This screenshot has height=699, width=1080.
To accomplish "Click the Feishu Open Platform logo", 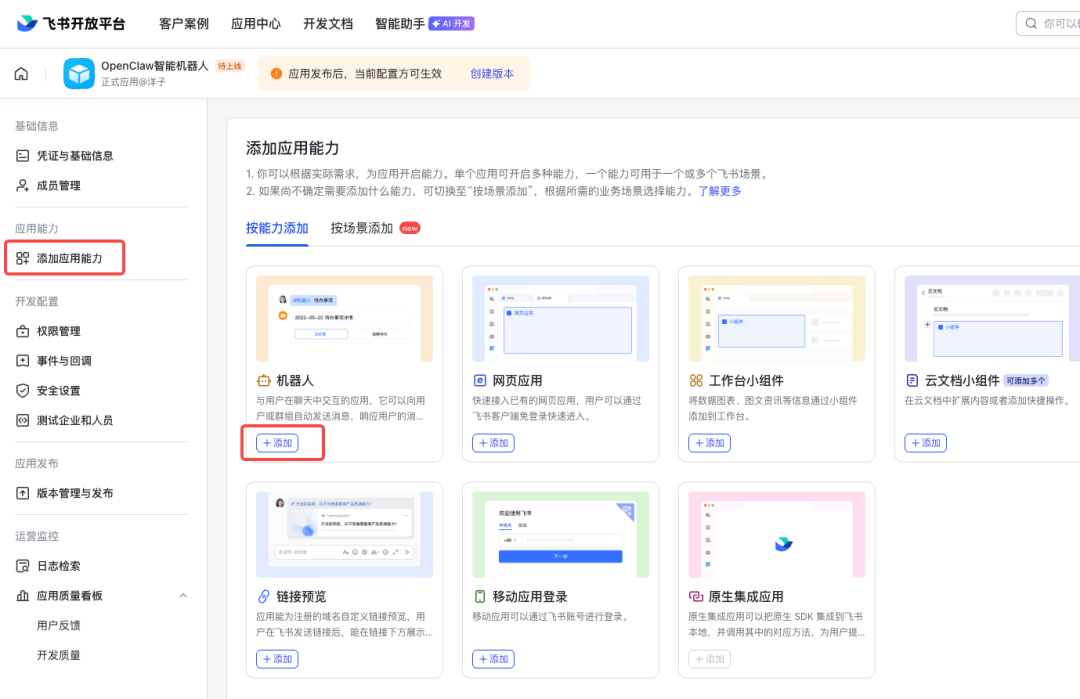I will point(70,23).
